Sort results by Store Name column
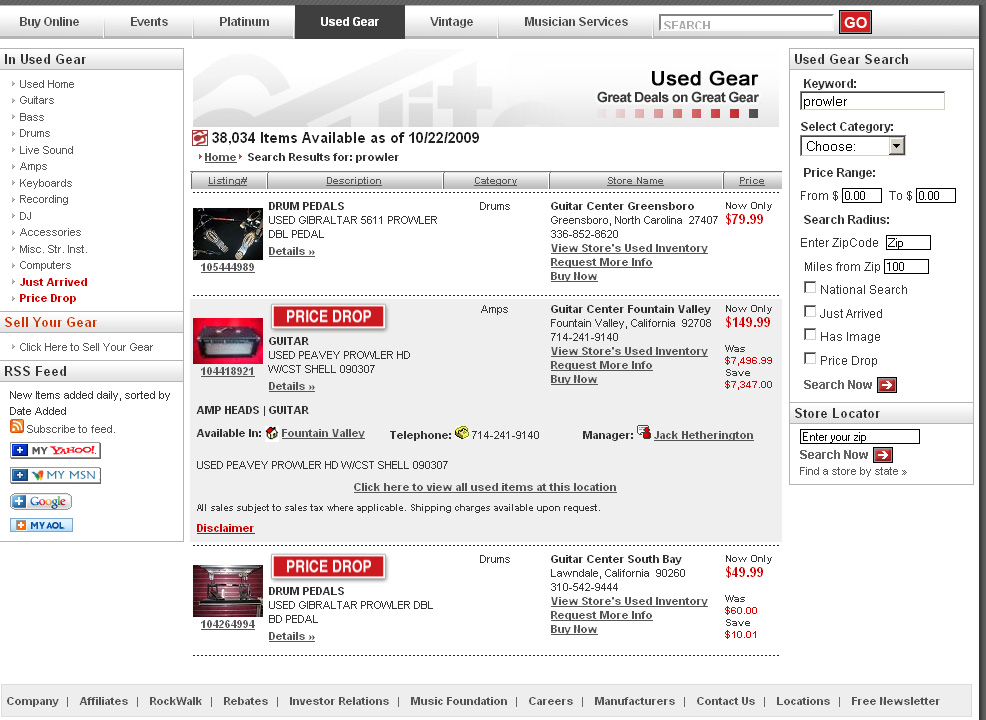This screenshot has height=720, width=986. tap(635, 180)
